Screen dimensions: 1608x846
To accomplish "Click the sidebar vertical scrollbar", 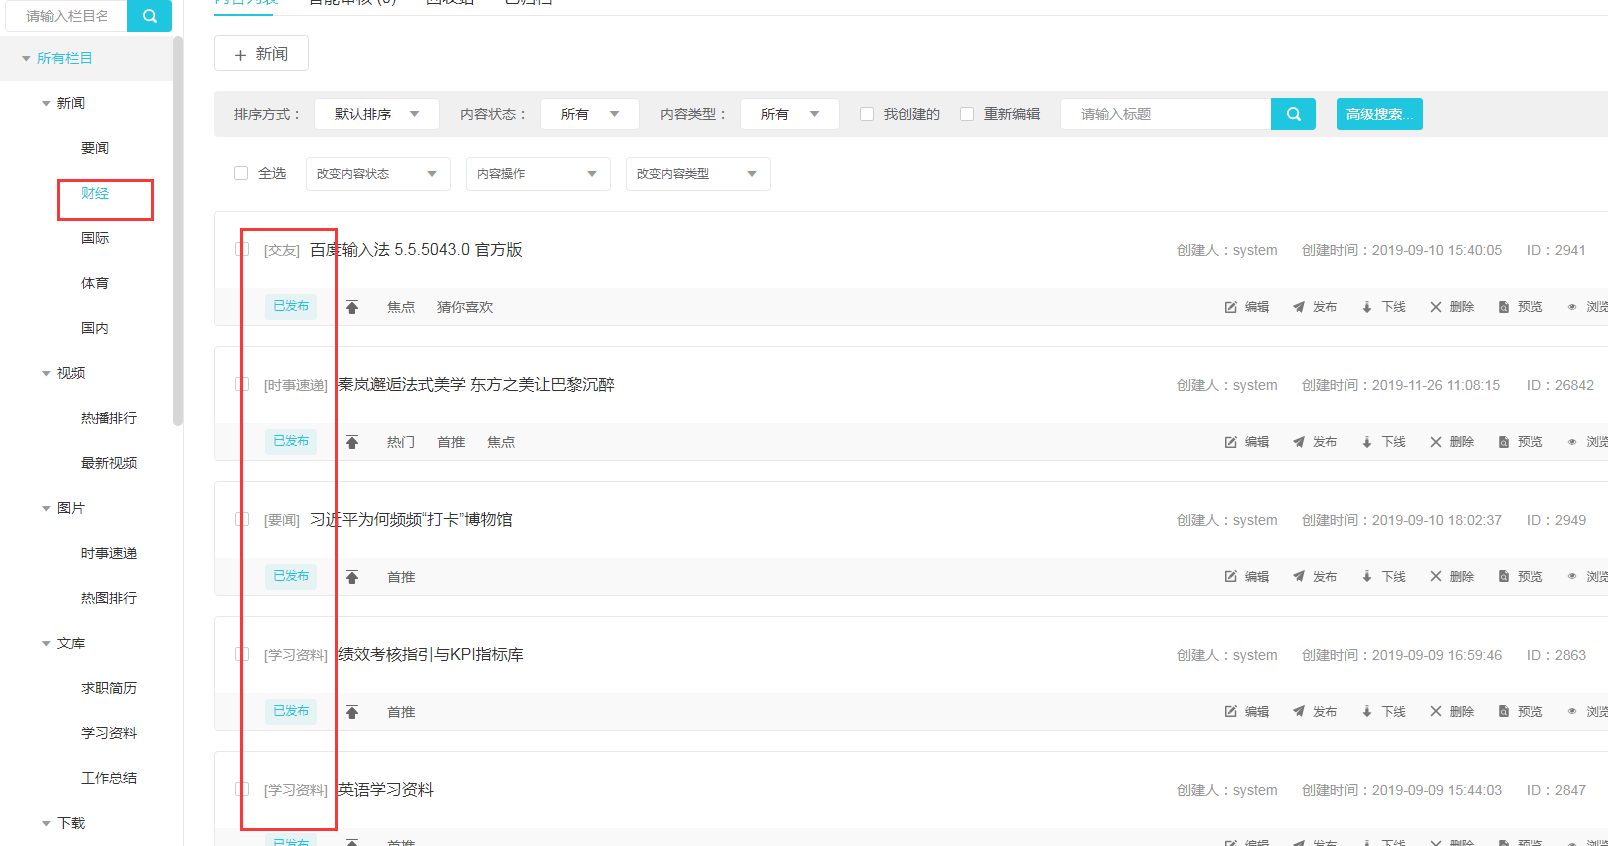I will point(178,231).
